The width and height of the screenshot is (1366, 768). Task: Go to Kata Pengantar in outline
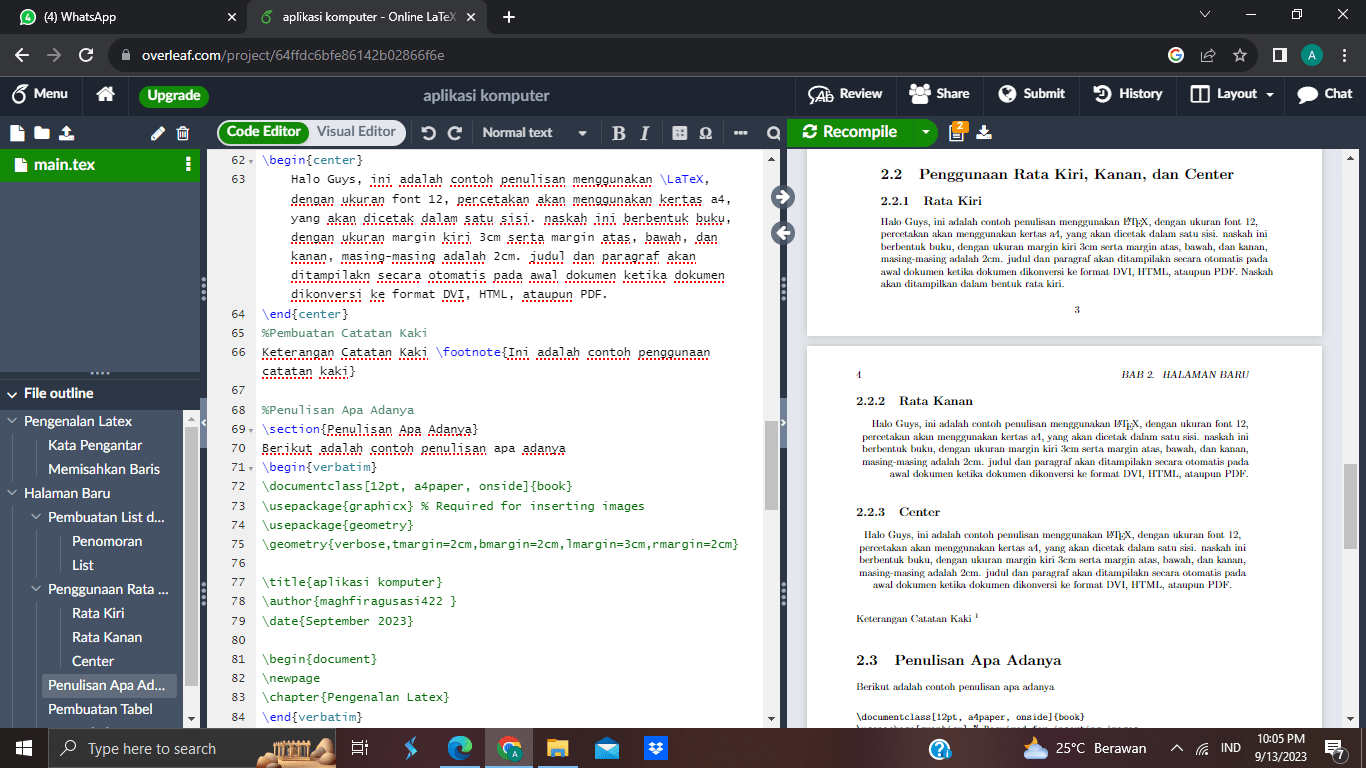[x=95, y=445]
